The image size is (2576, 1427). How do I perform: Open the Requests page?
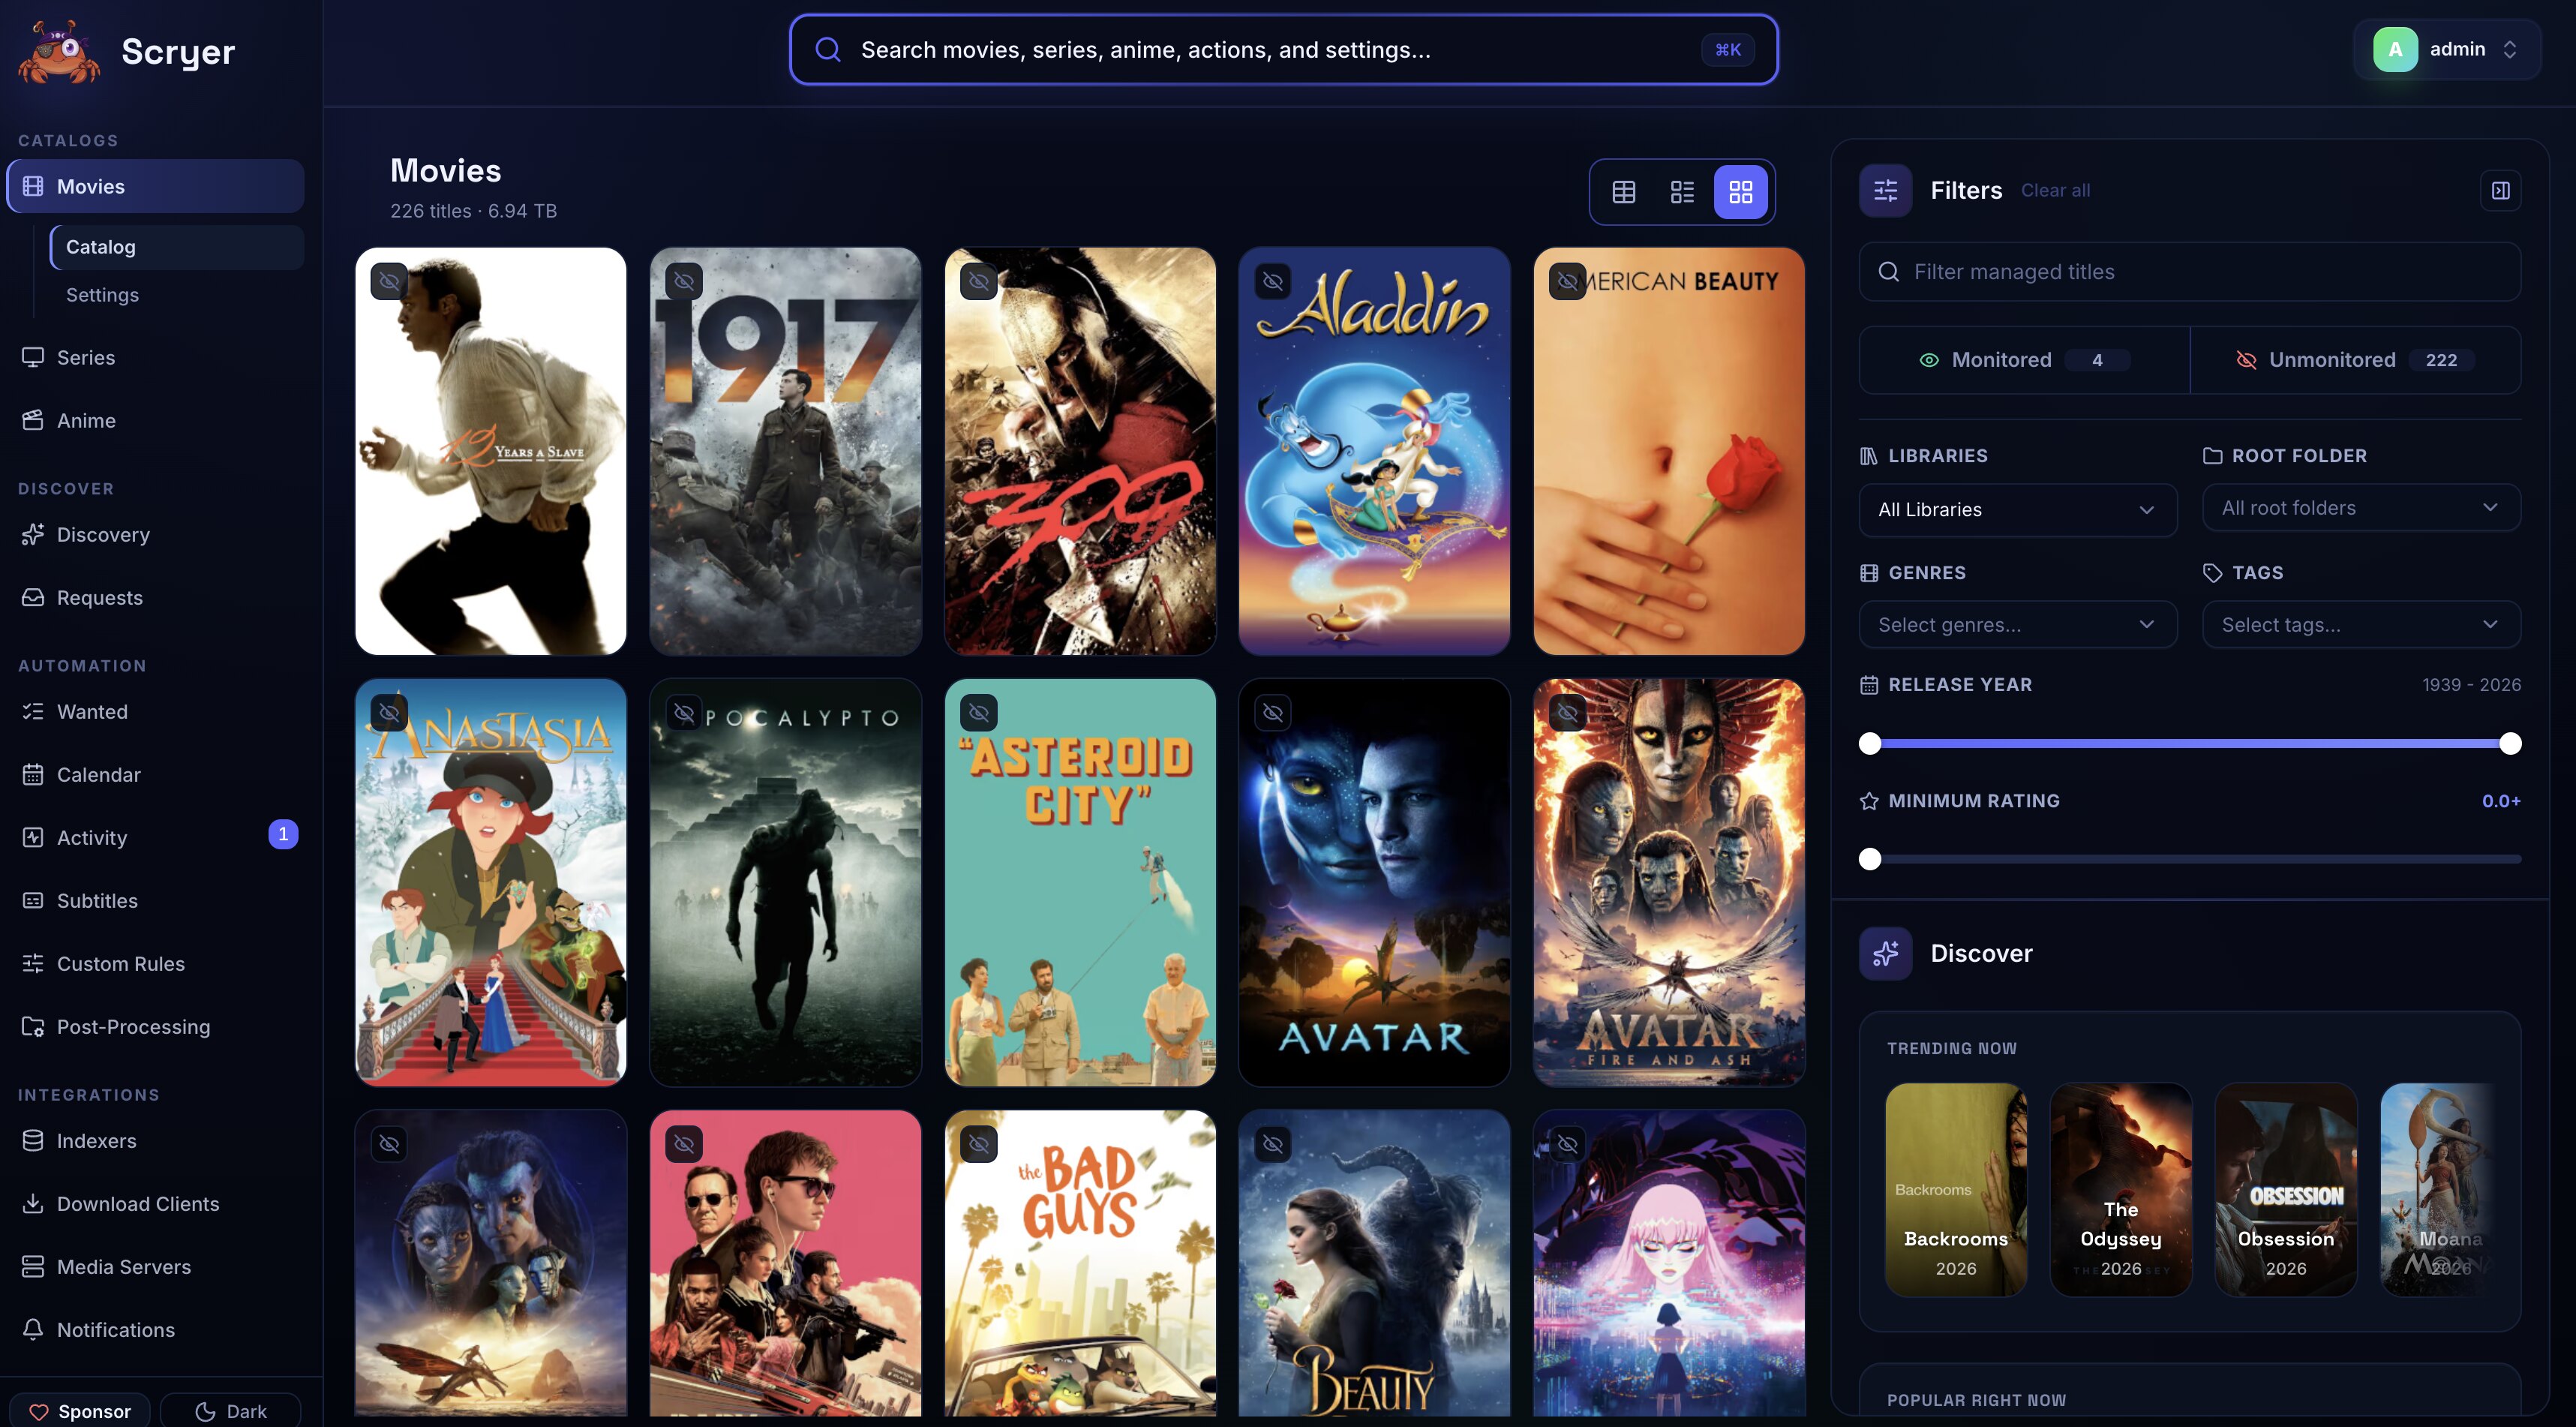tap(99, 597)
